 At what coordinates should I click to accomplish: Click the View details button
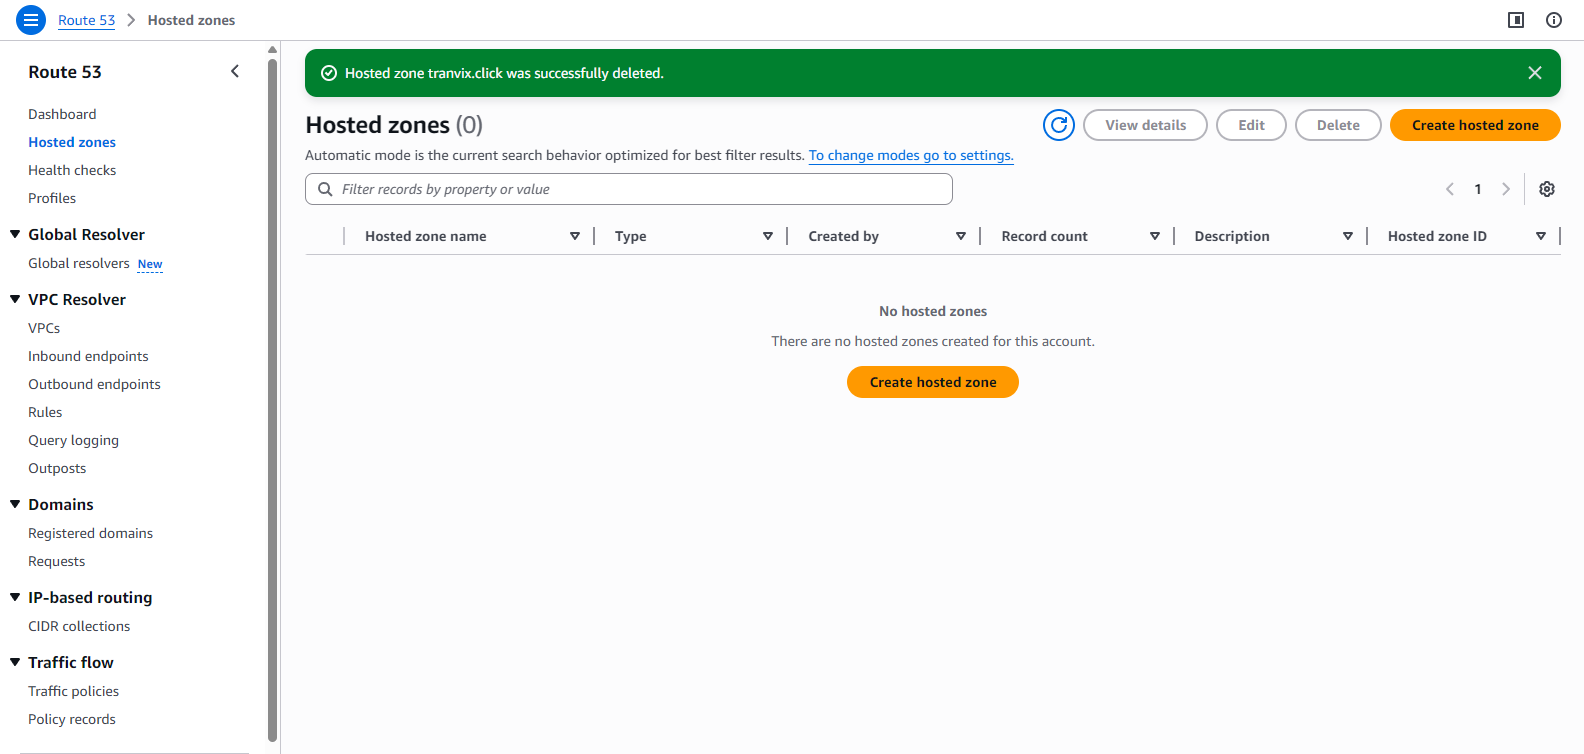point(1145,125)
